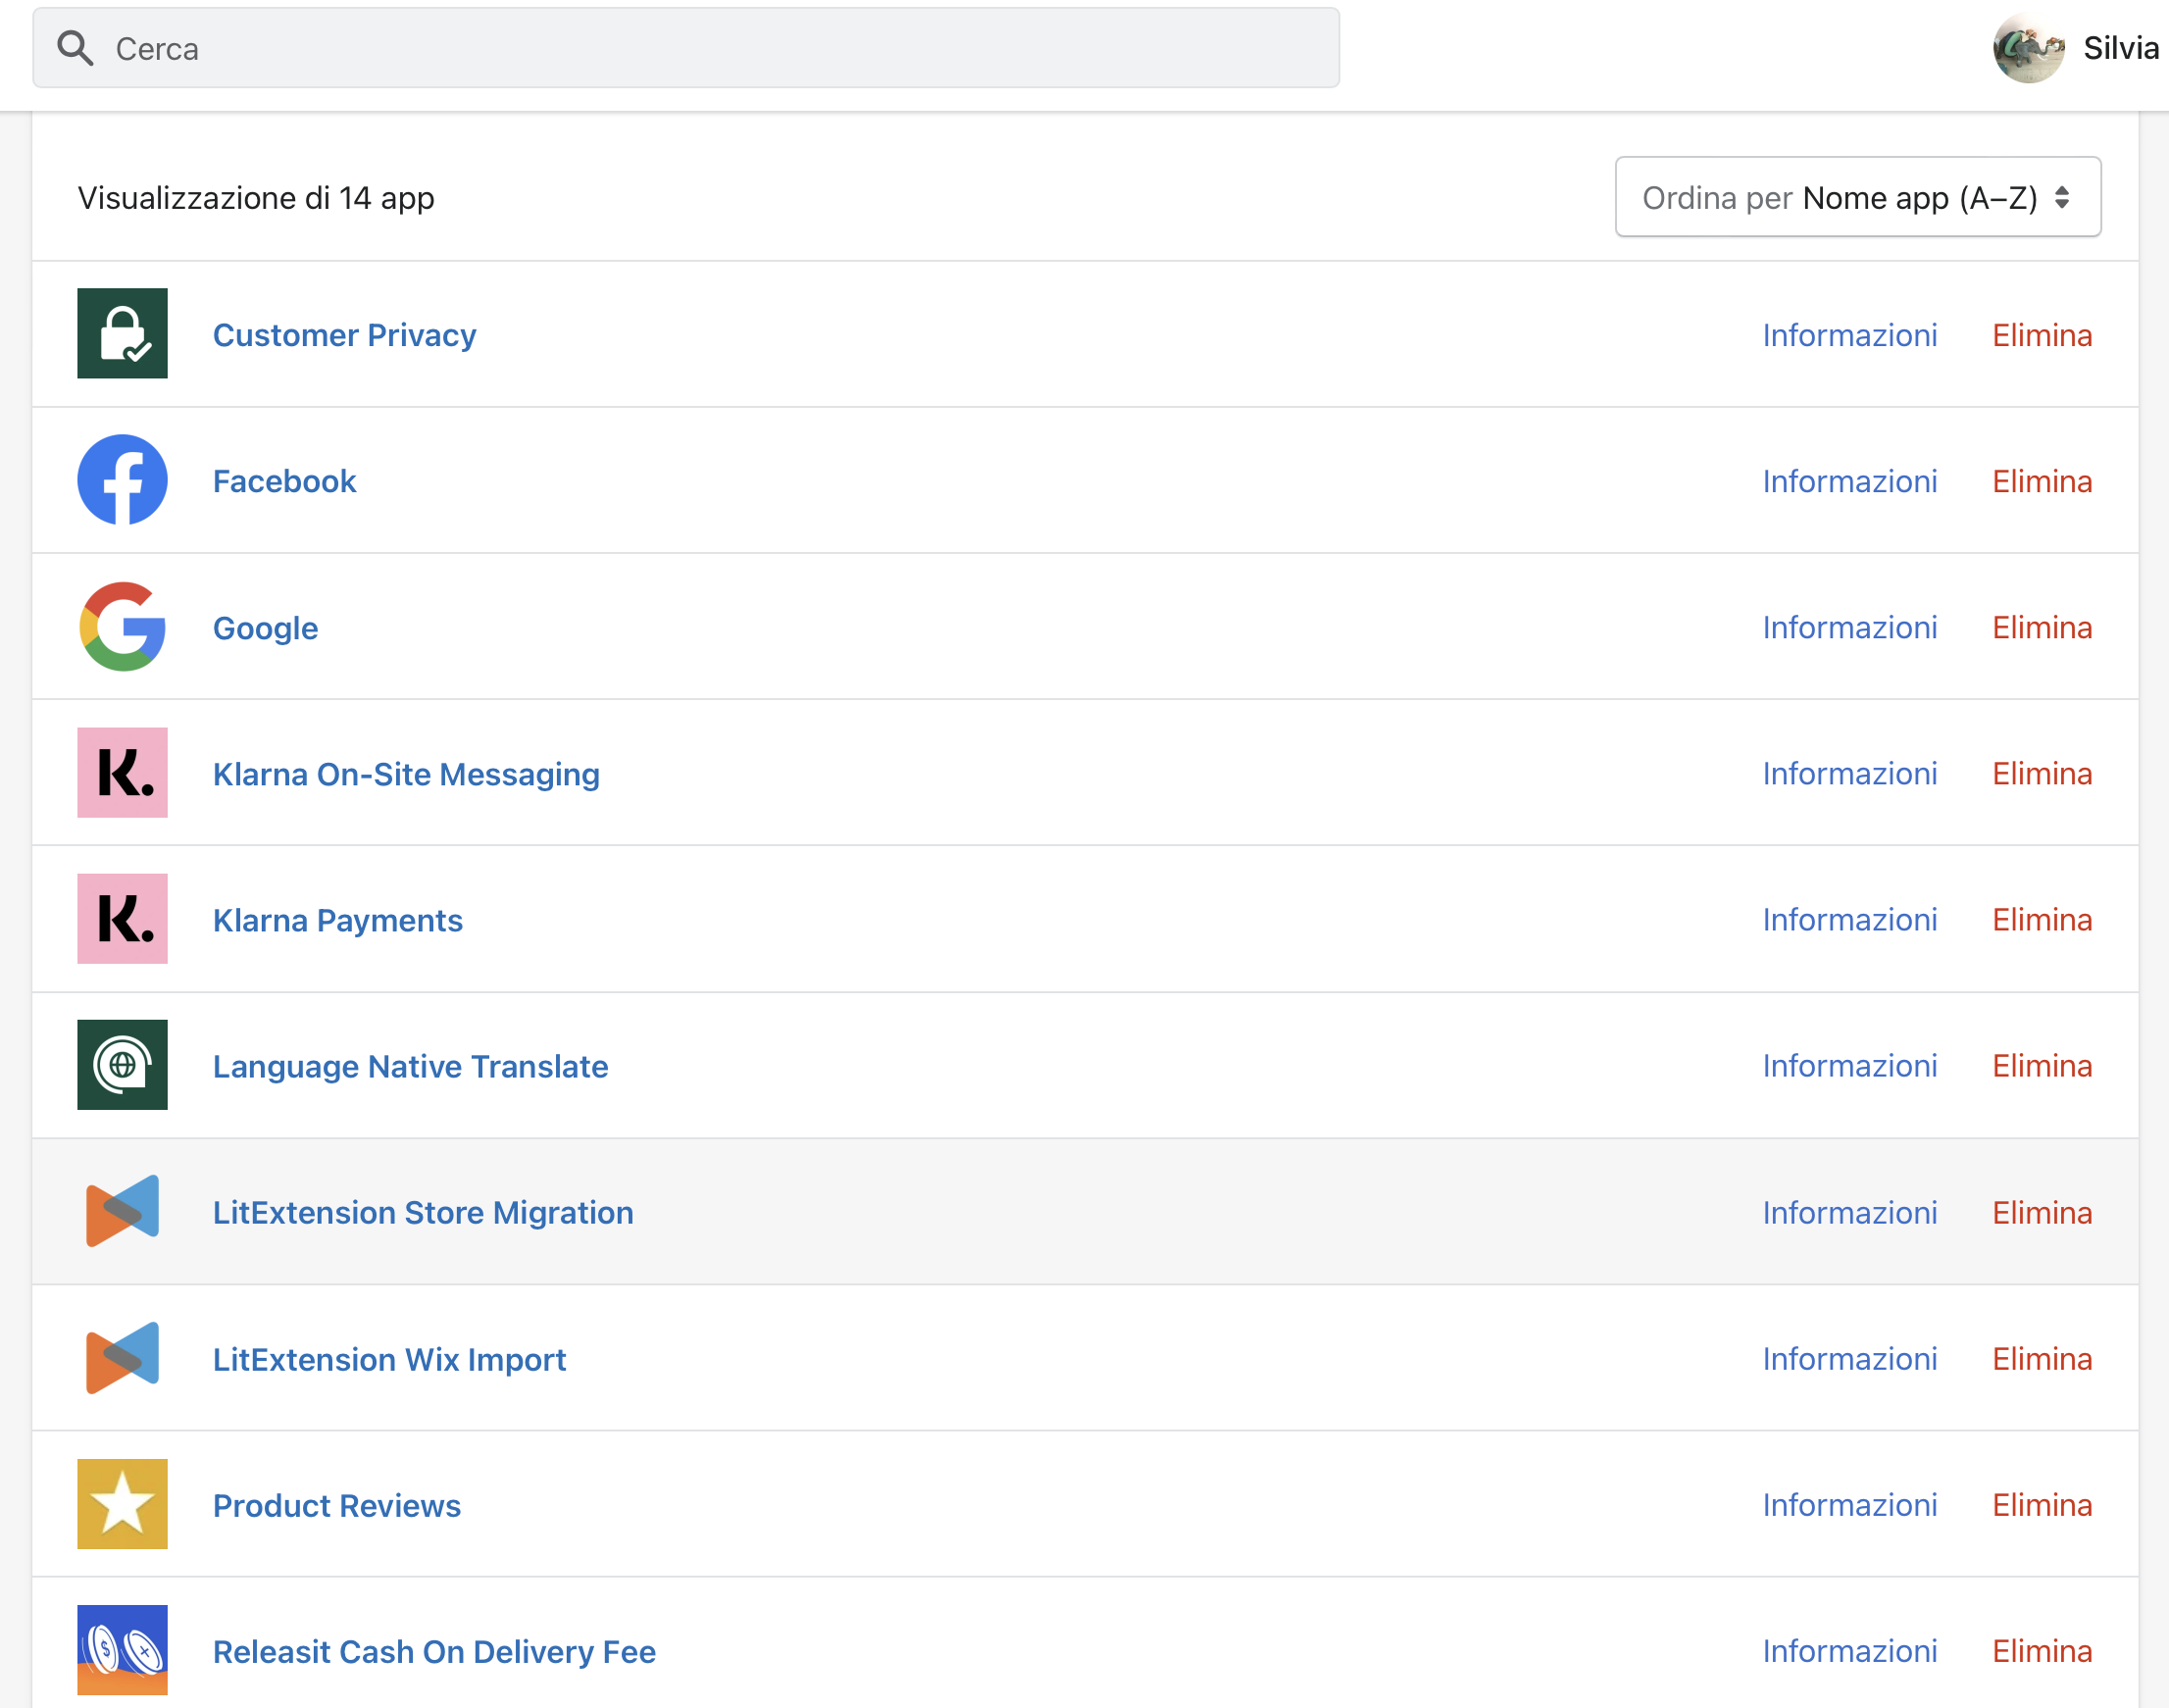Click the Google G logo icon

(x=122, y=627)
